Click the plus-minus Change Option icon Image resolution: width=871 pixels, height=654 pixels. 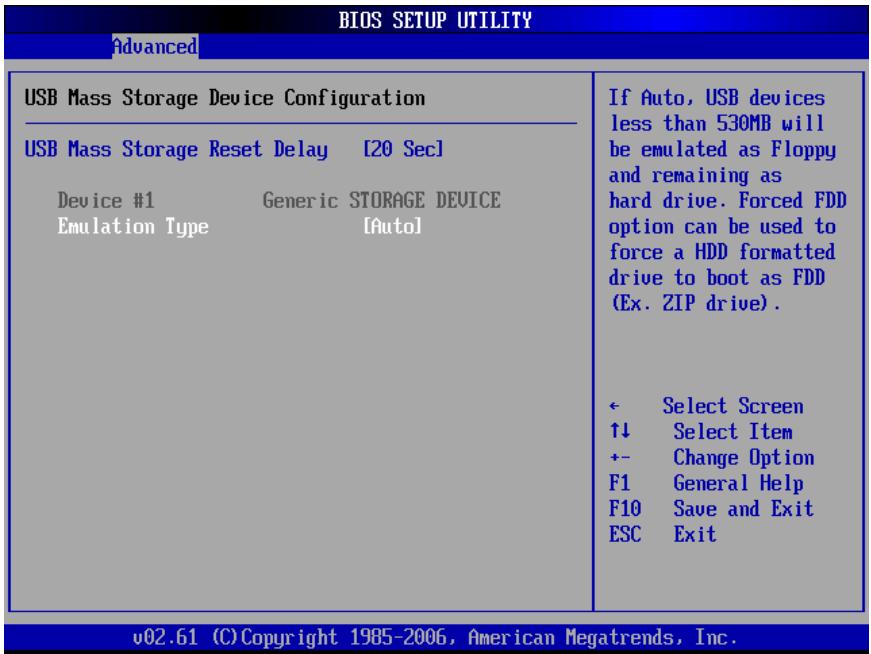[619, 458]
